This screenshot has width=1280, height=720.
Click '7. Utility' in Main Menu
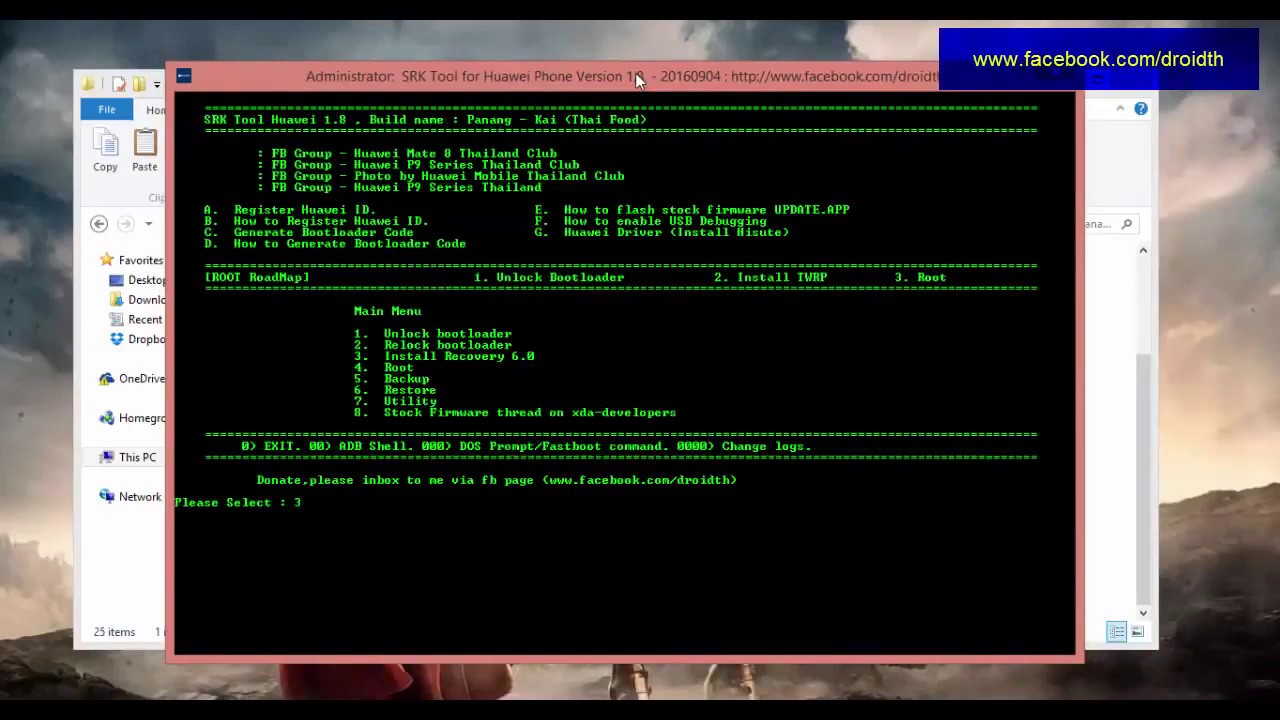click(x=395, y=401)
